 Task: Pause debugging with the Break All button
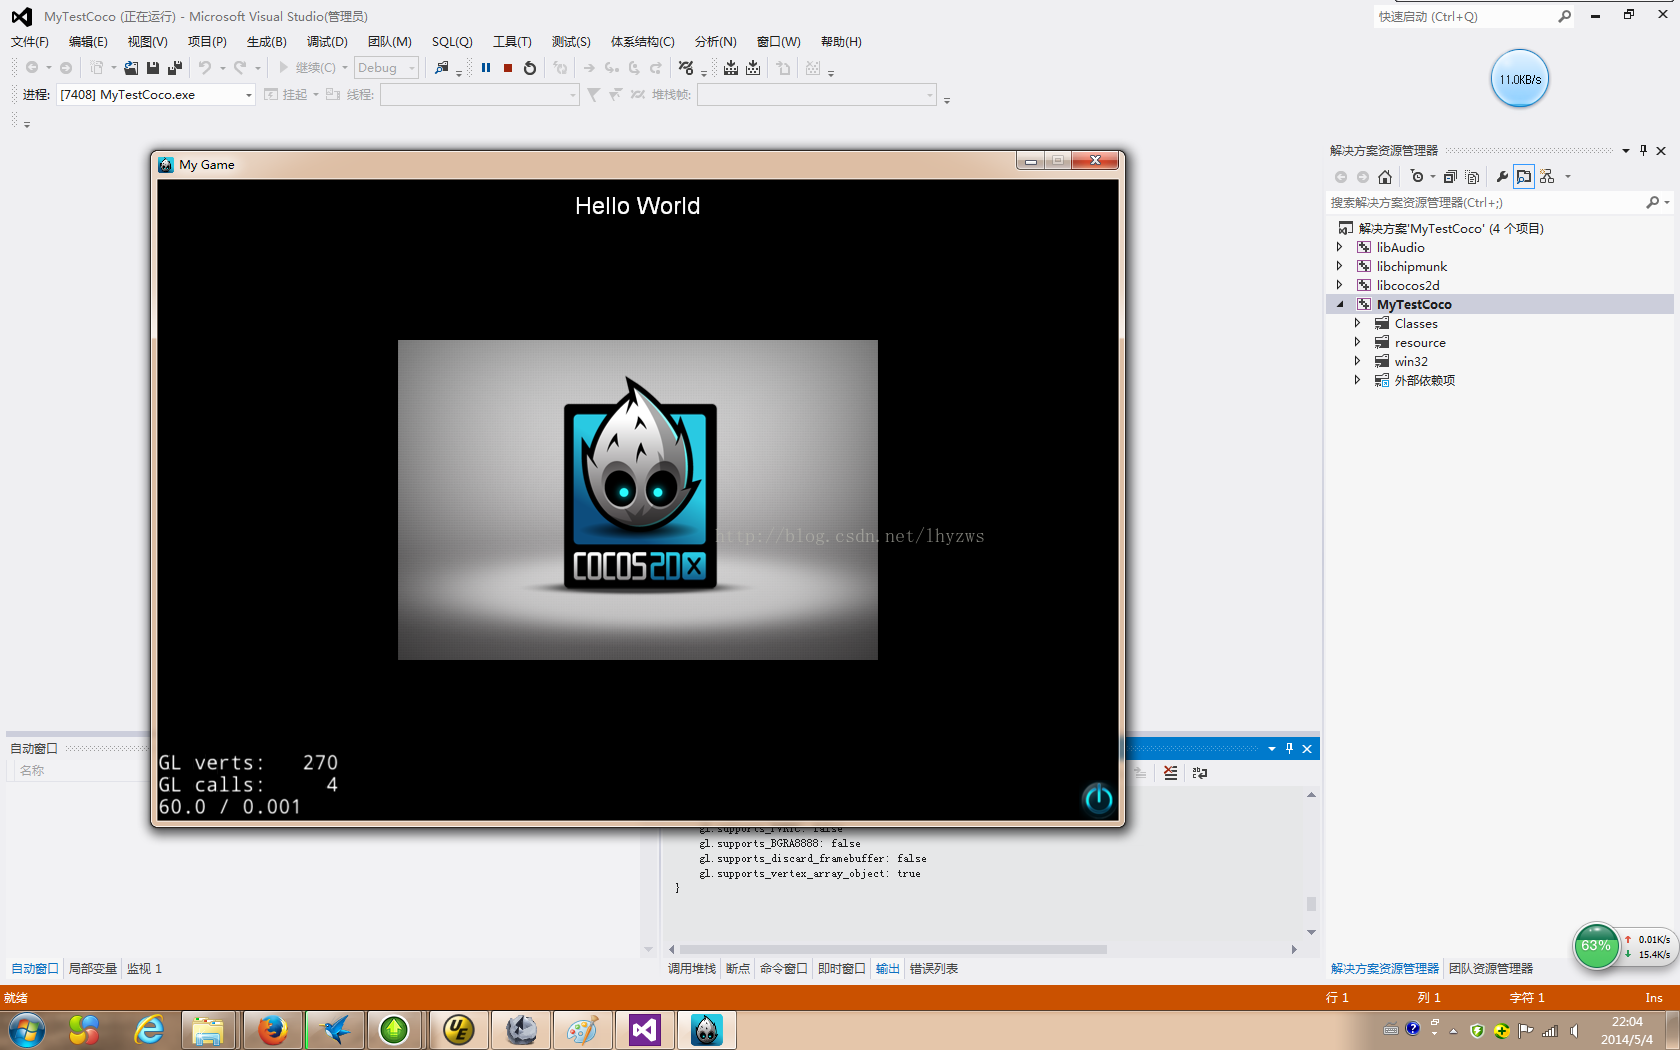486,68
